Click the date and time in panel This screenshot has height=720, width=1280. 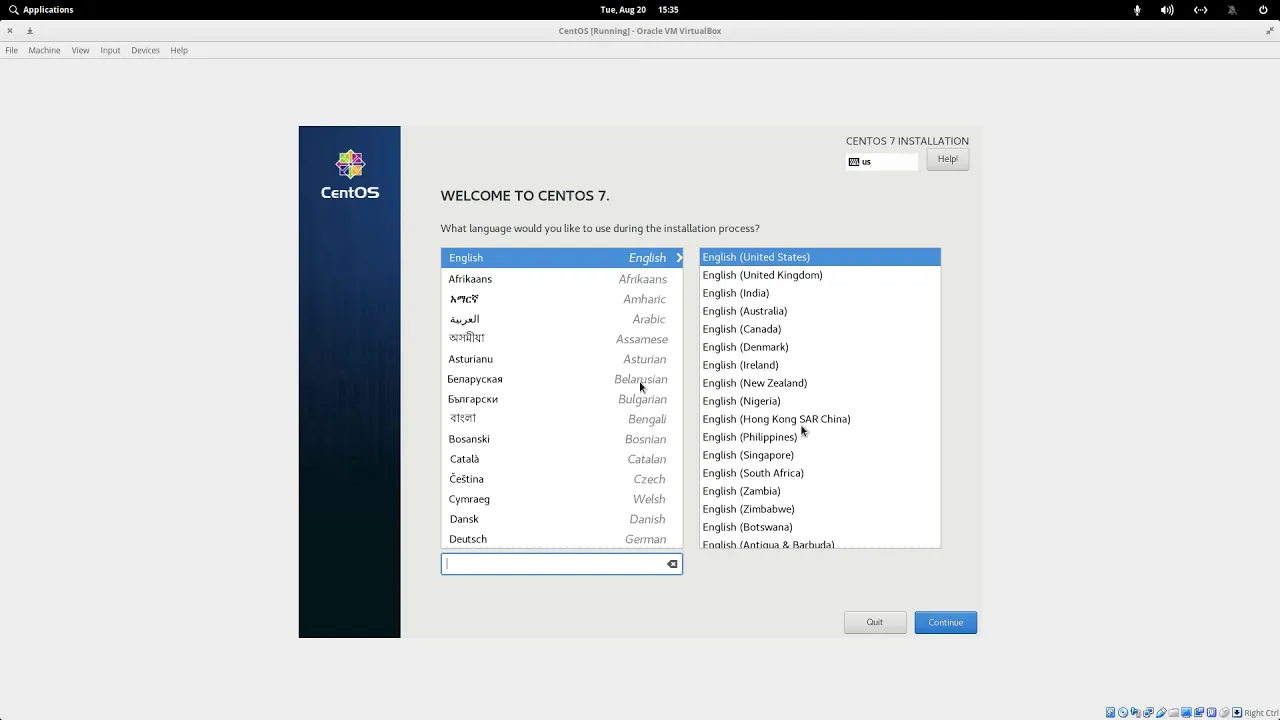coord(639,10)
